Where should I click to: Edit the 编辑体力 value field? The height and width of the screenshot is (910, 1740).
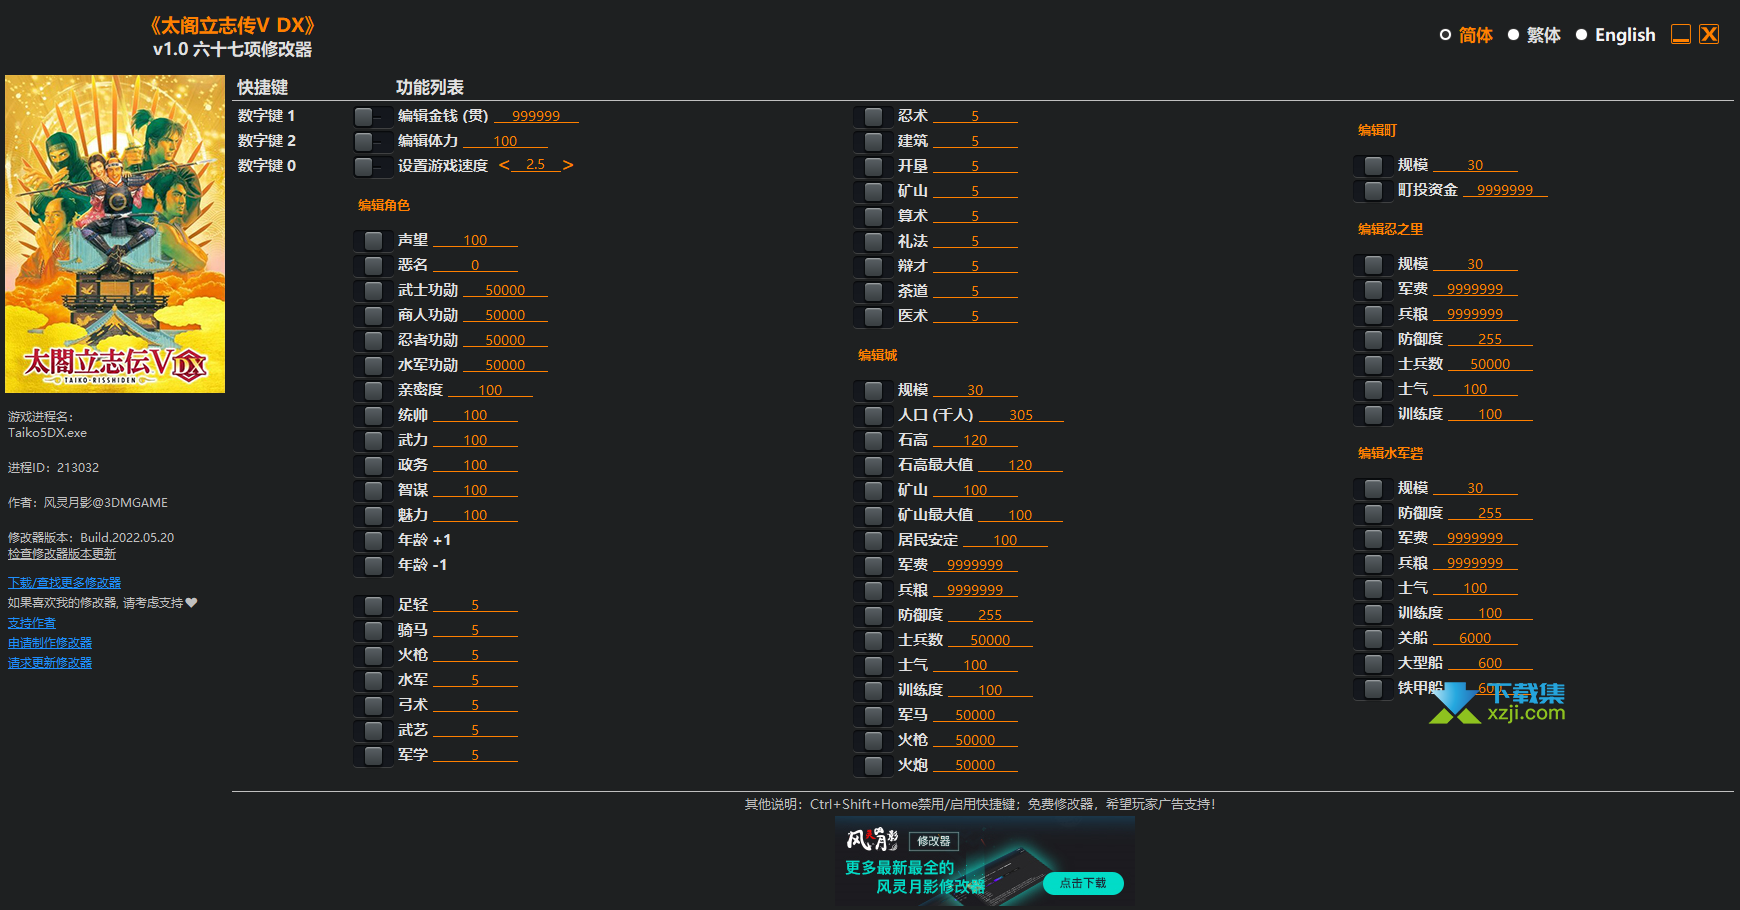(x=505, y=141)
